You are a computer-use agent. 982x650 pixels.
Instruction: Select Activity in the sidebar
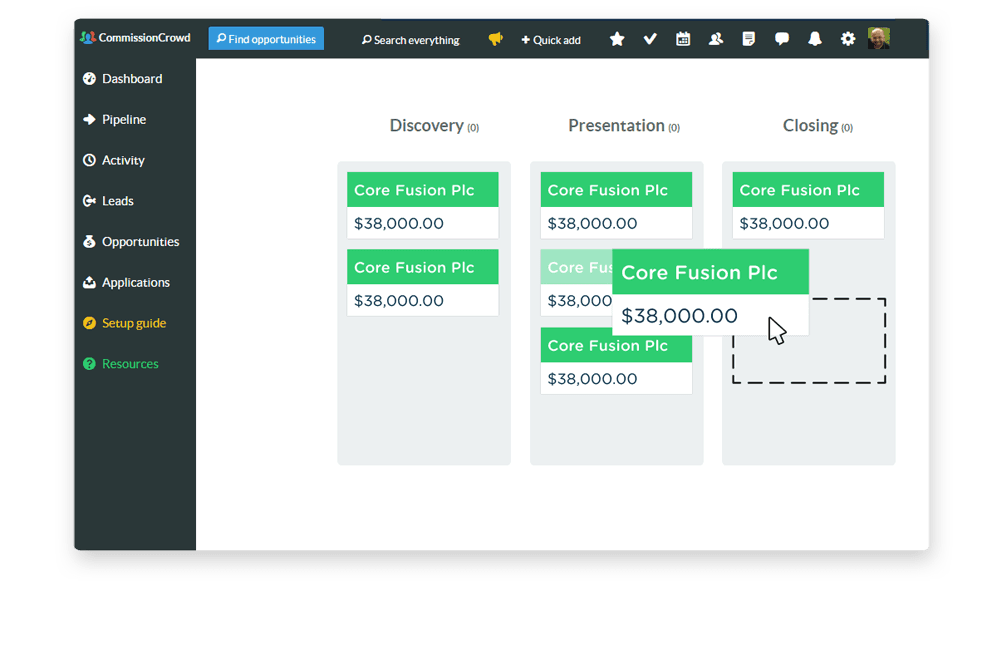coord(123,160)
